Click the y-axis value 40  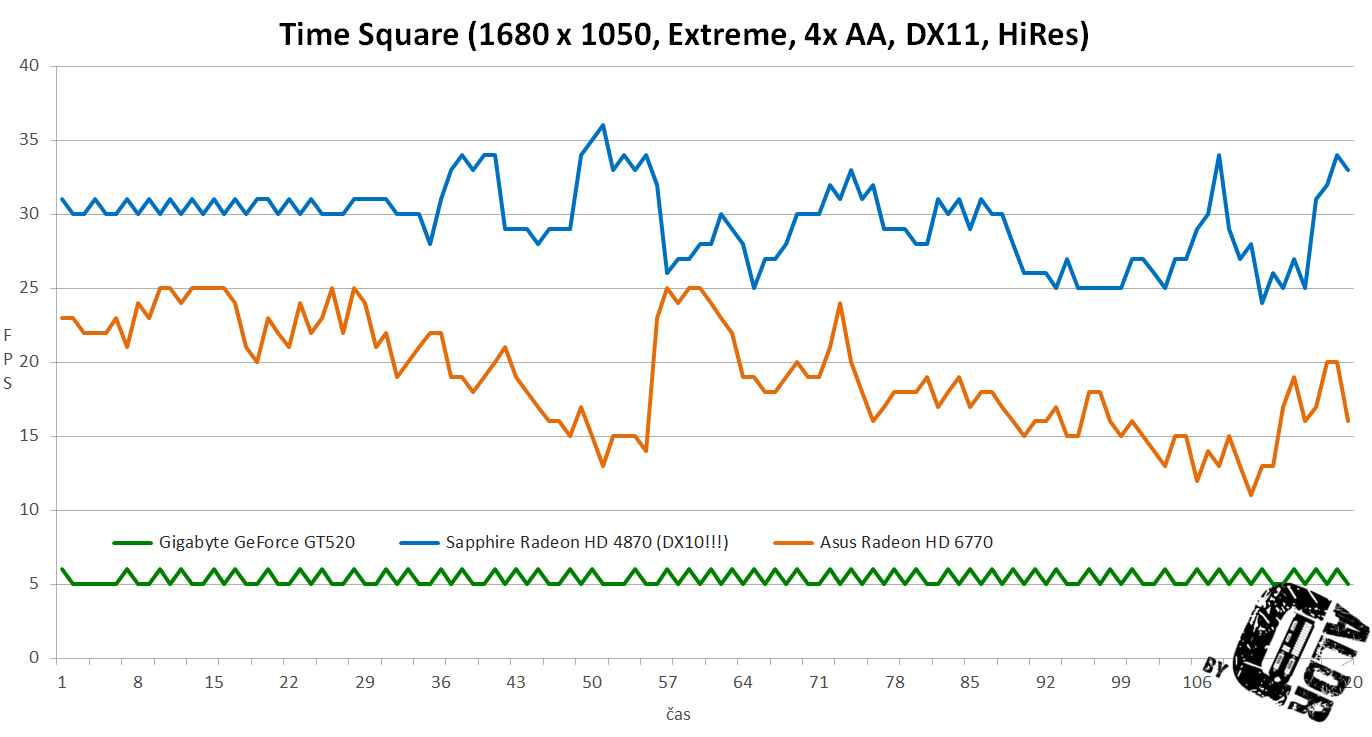29,66
